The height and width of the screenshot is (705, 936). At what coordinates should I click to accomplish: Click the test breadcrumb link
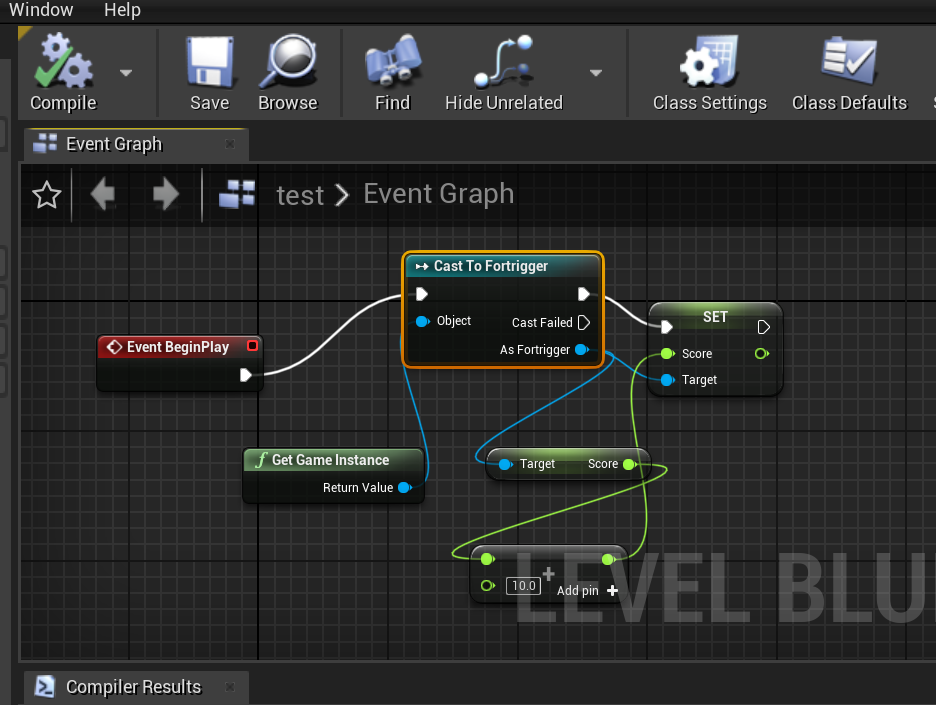click(x=300, y=194)
